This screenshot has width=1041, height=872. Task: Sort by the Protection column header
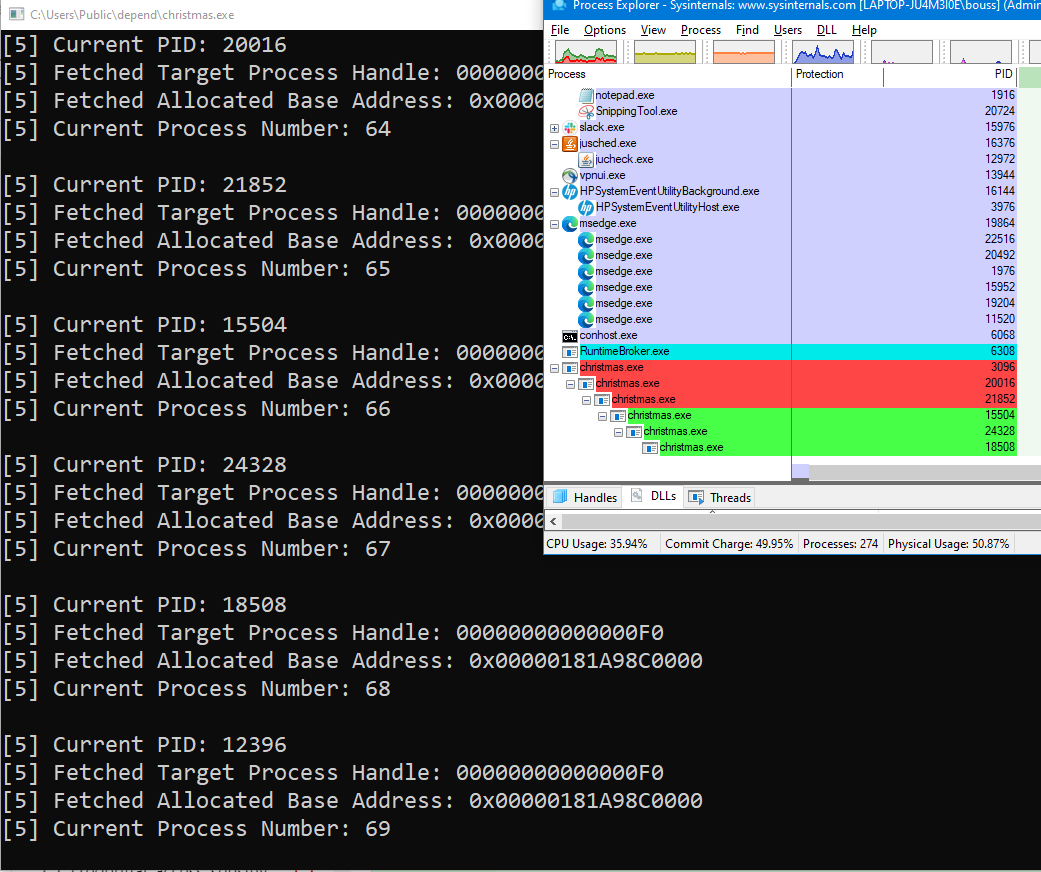pyautogui.click(x=837, y=74)
